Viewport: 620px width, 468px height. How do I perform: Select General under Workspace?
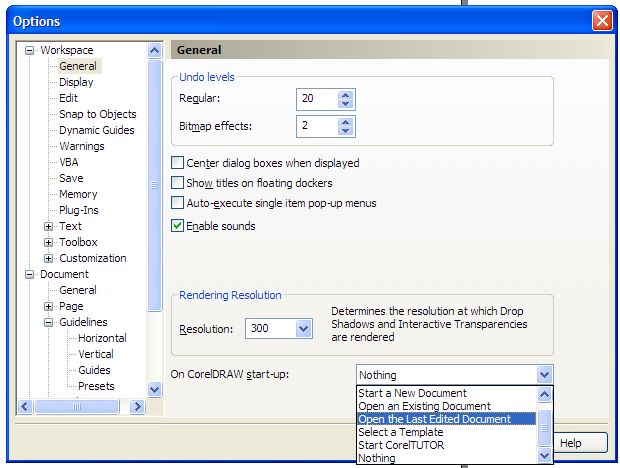tap(78, 66)
